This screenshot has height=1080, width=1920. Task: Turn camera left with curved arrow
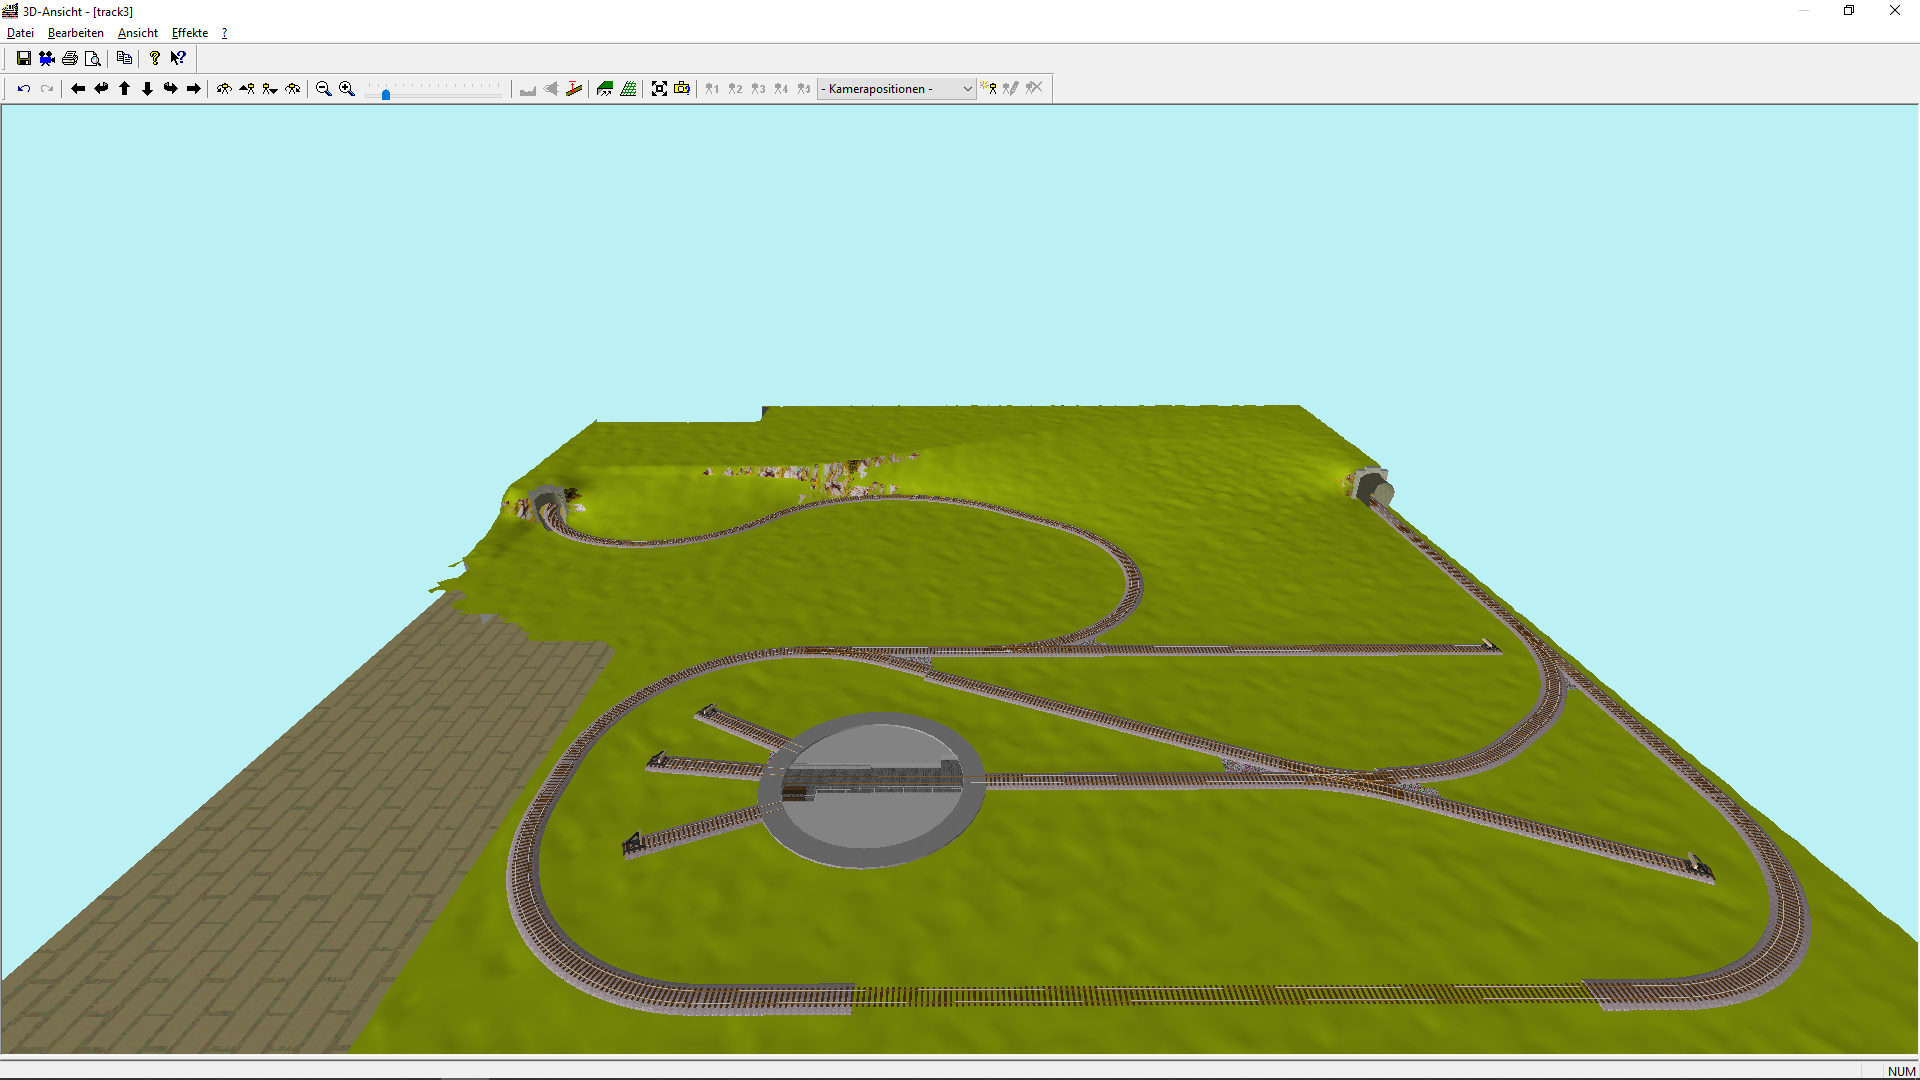coord(101,89)
